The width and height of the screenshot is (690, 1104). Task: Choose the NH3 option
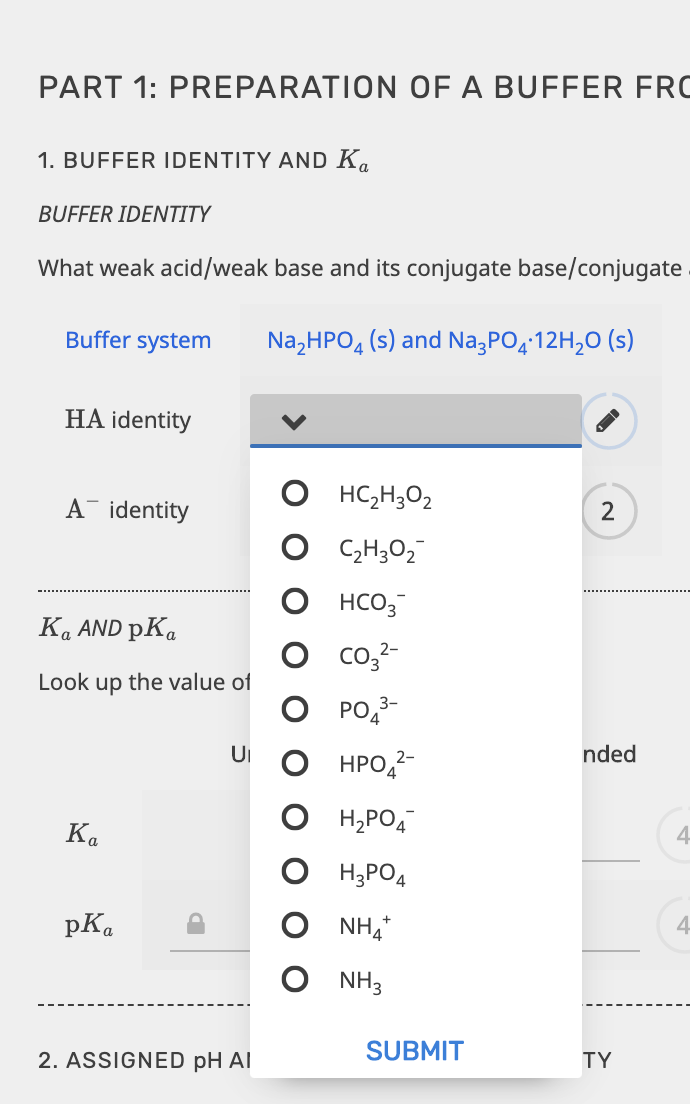(x=295, y=979)
